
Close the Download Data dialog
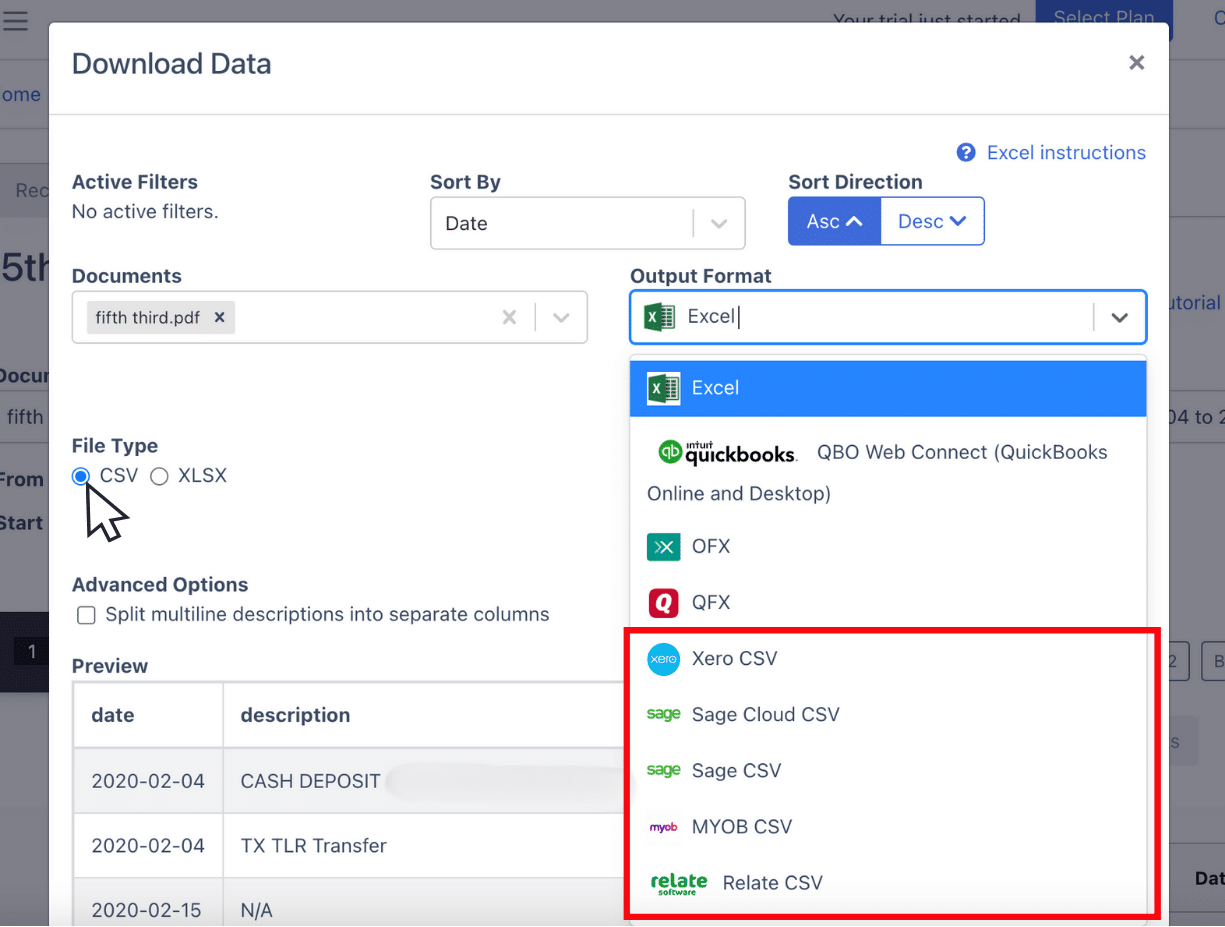(1136, 63)
